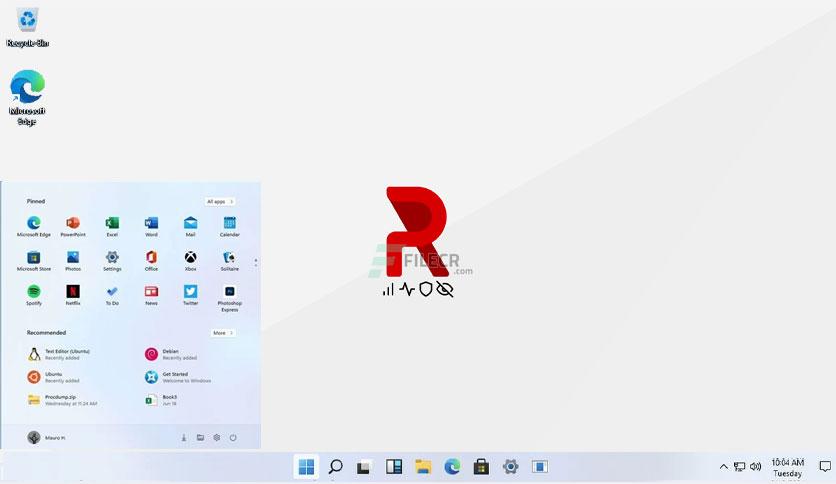This screenshot has height=484, width=836.
Task: Launch Netflix from pinned apps
Action: pyautogui.click(x=73, y=295)
